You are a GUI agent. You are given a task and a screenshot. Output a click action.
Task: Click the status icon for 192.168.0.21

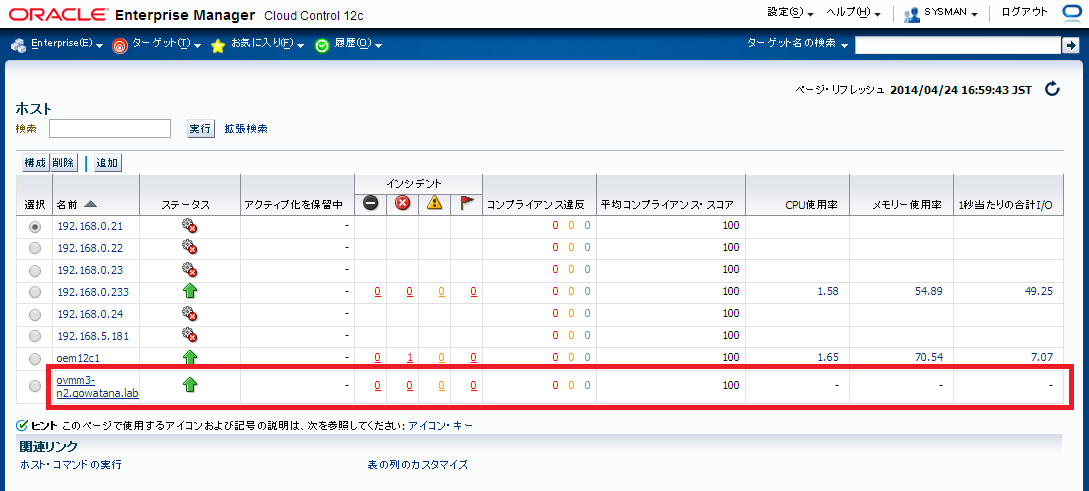tap(190, 226)
